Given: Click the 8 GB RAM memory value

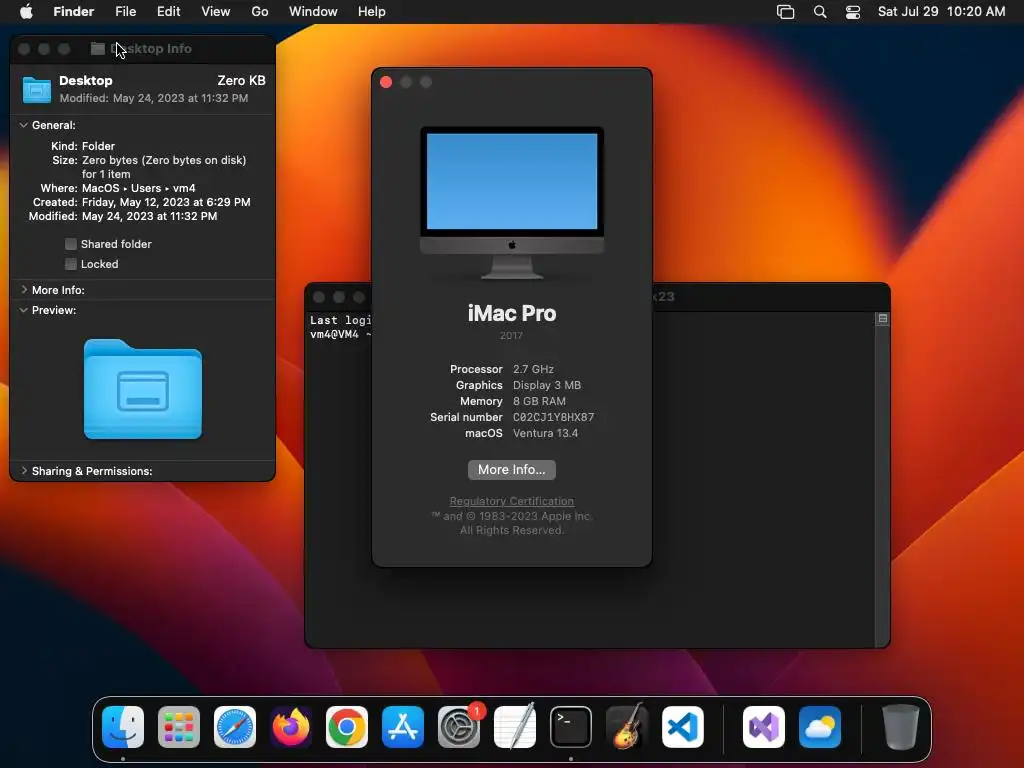Looking at the screenshot, I should point(539,401).
